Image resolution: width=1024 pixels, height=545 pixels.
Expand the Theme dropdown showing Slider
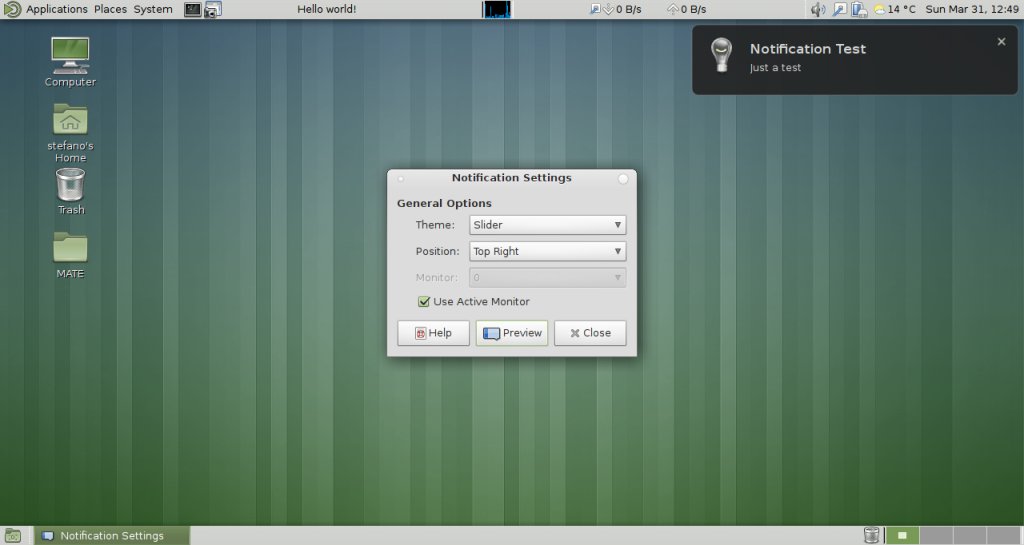pyautogui.click(x=547, y=225)
